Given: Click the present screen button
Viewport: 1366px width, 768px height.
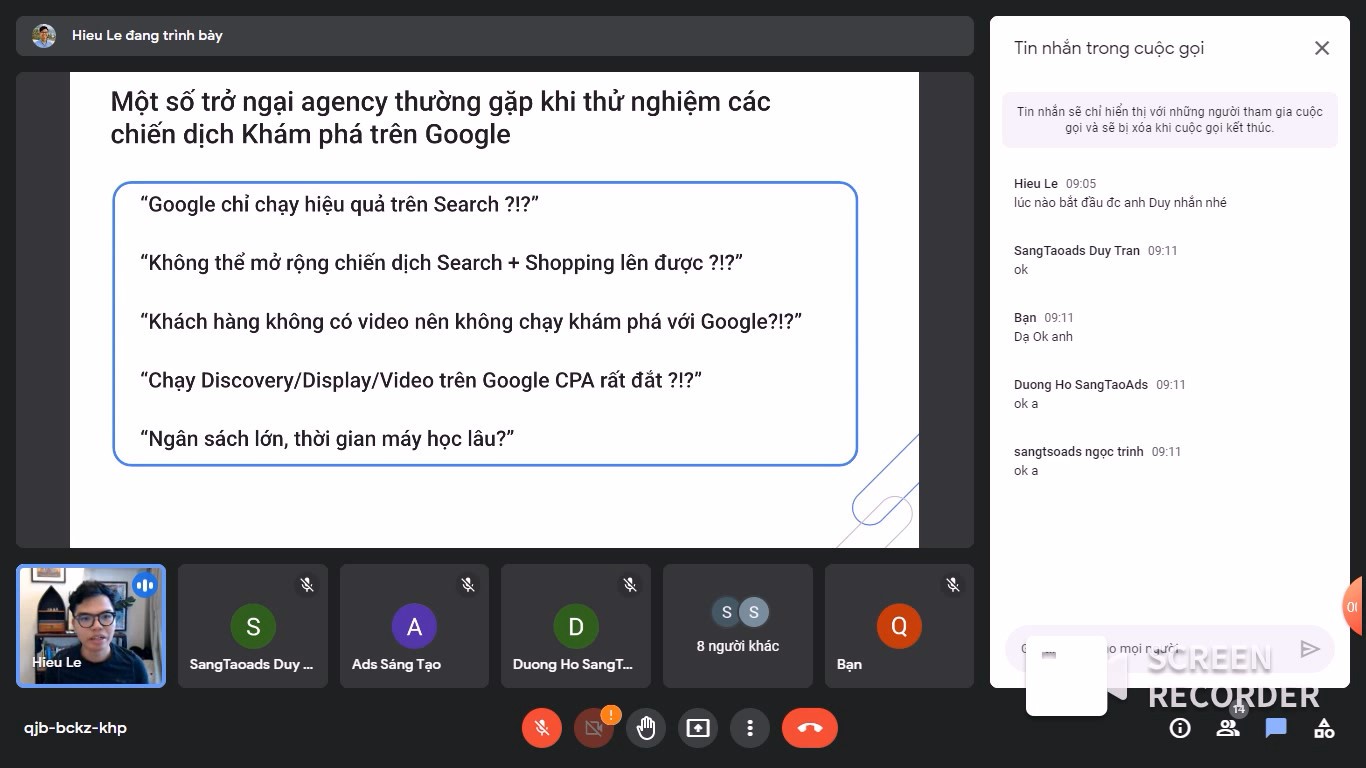Looking at the screenshot, I should (698, 728).
